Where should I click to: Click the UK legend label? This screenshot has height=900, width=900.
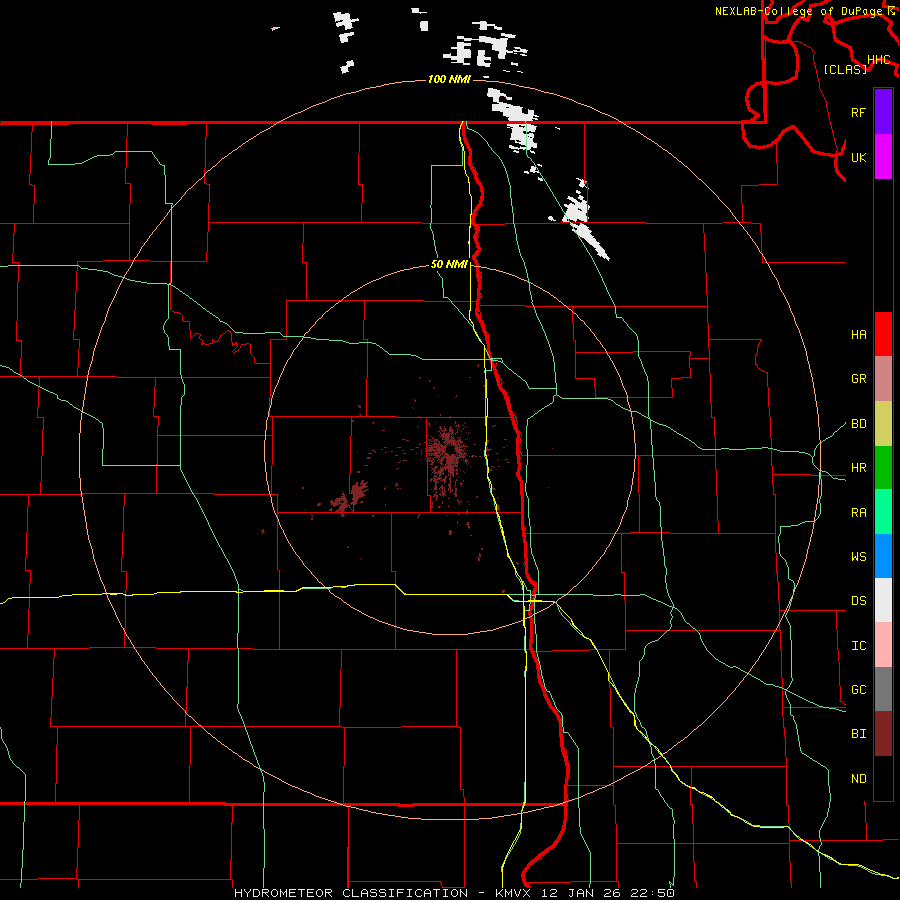point(858,157)
